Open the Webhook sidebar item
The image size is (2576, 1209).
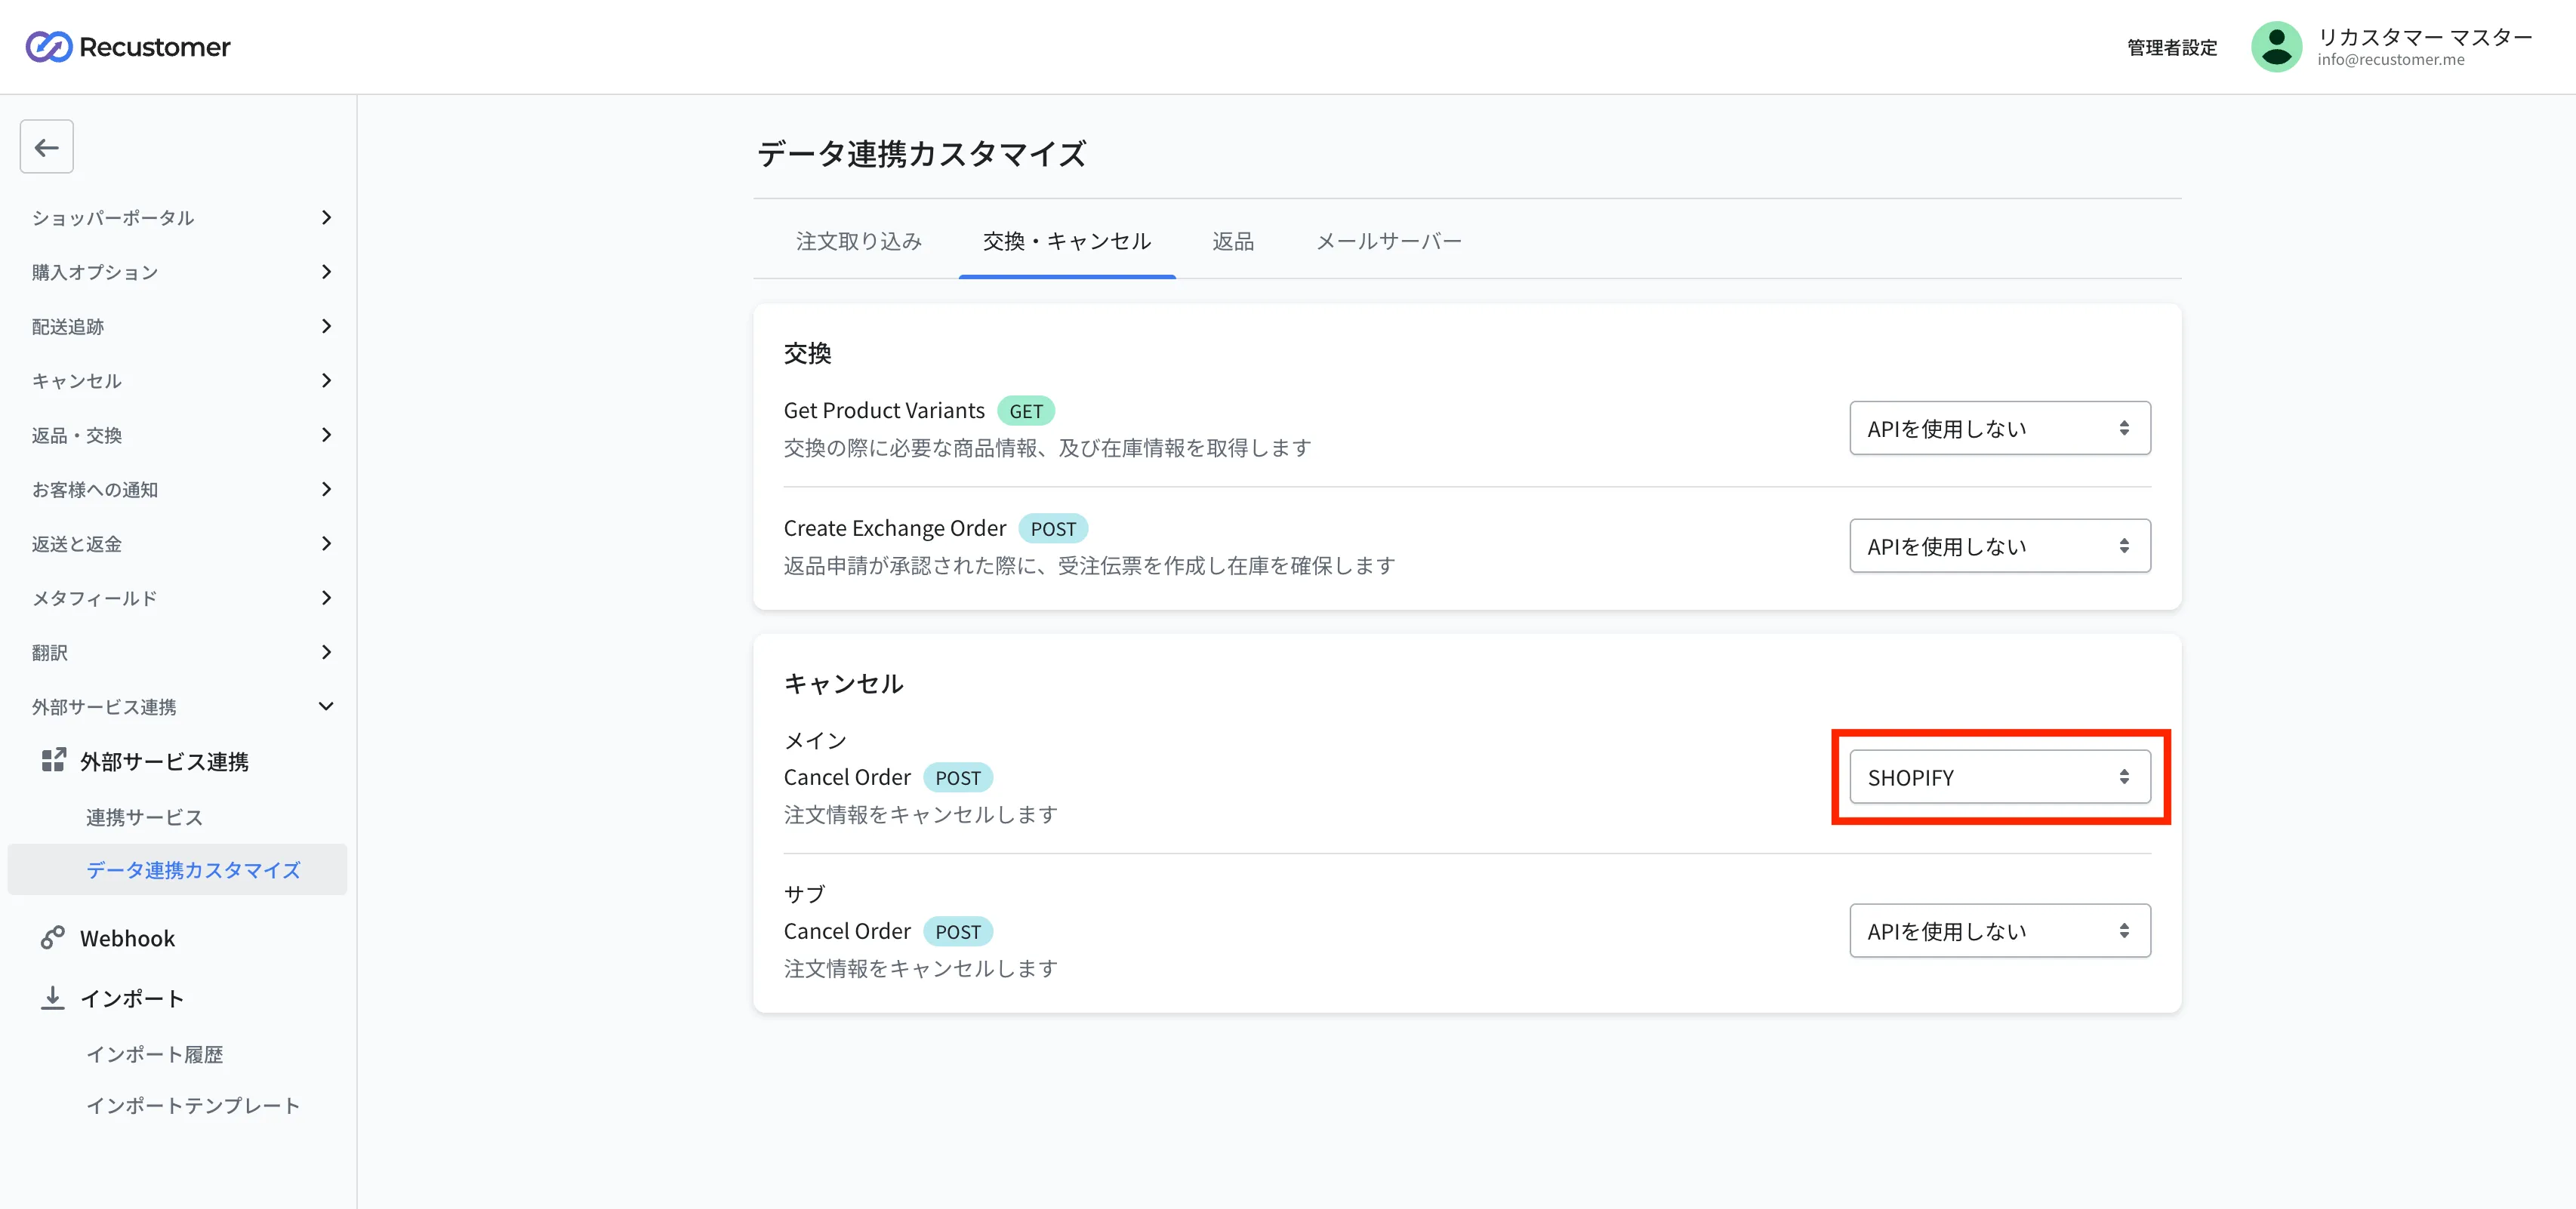coord(127,938)
